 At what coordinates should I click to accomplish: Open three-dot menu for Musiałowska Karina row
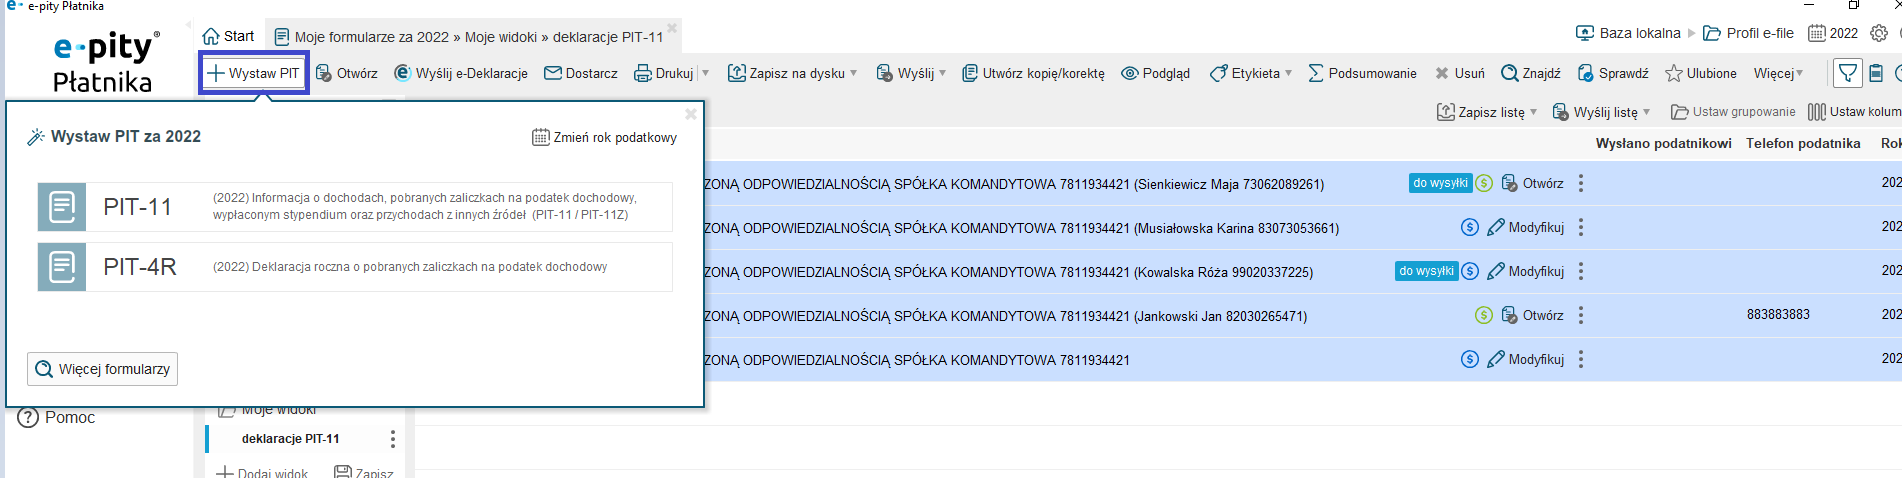[x=1581, y=227]
